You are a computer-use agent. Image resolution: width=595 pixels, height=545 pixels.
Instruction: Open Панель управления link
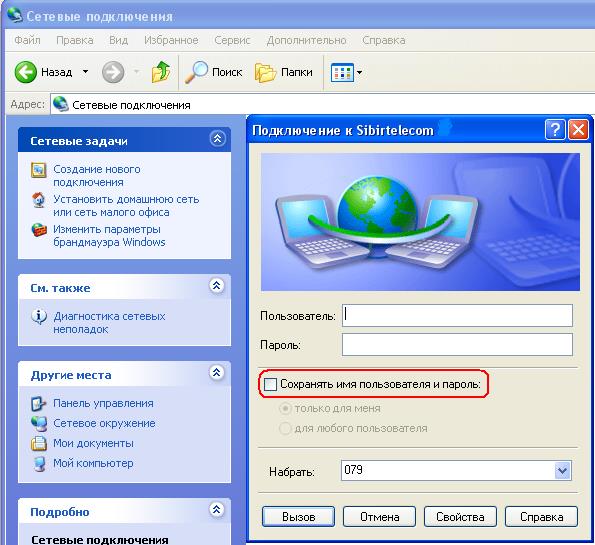103,403
